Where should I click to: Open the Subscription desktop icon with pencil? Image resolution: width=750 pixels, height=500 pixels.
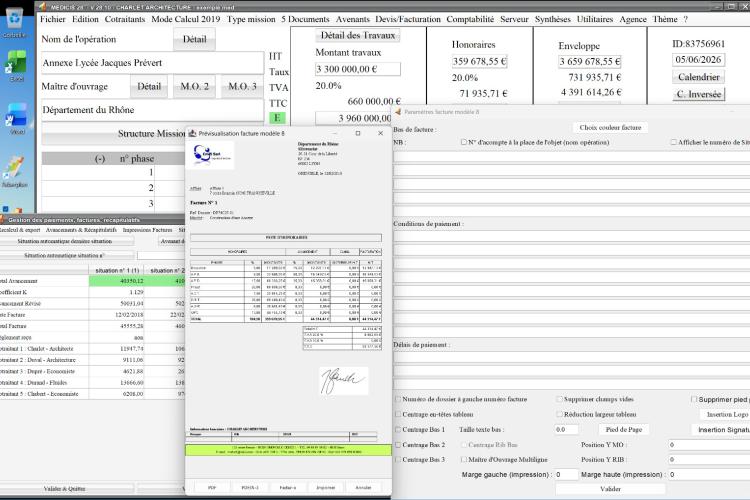(15, 172)
